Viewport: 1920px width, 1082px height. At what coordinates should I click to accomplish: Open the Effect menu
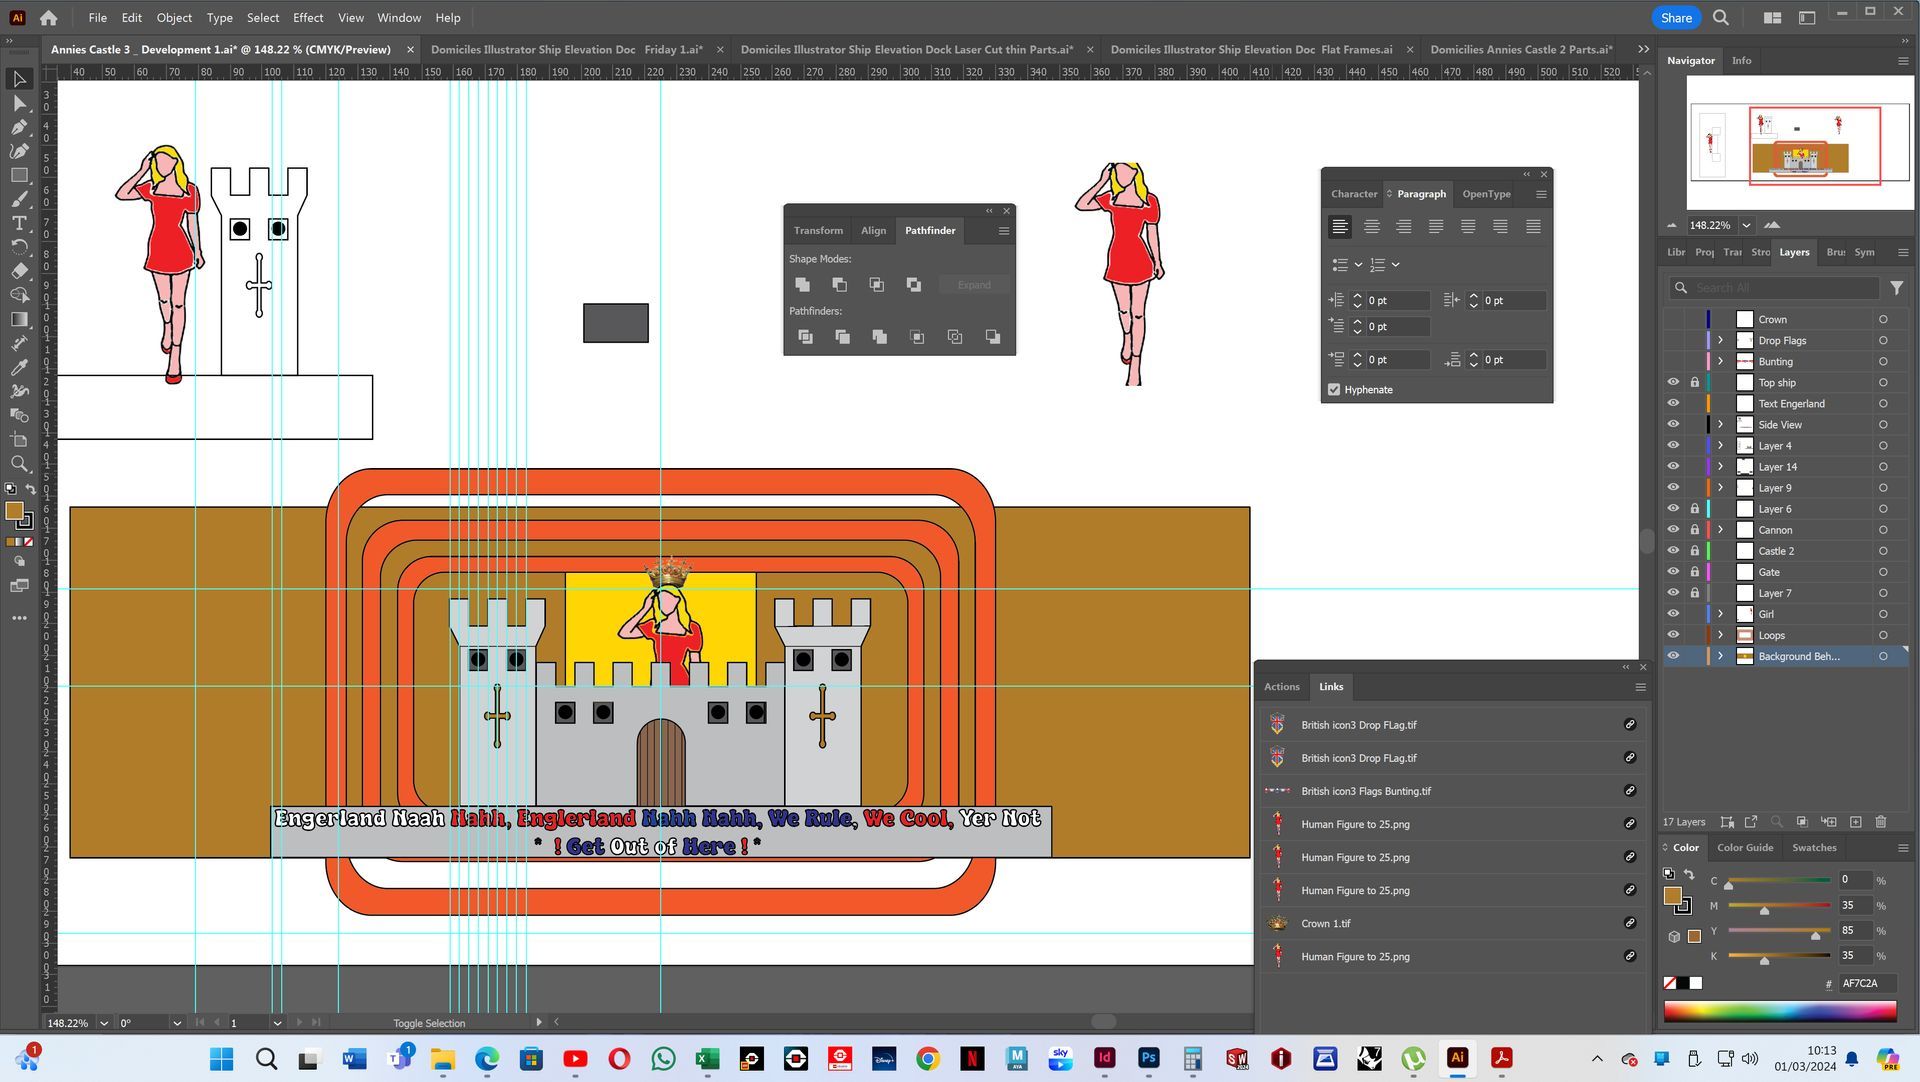[307, 18]
